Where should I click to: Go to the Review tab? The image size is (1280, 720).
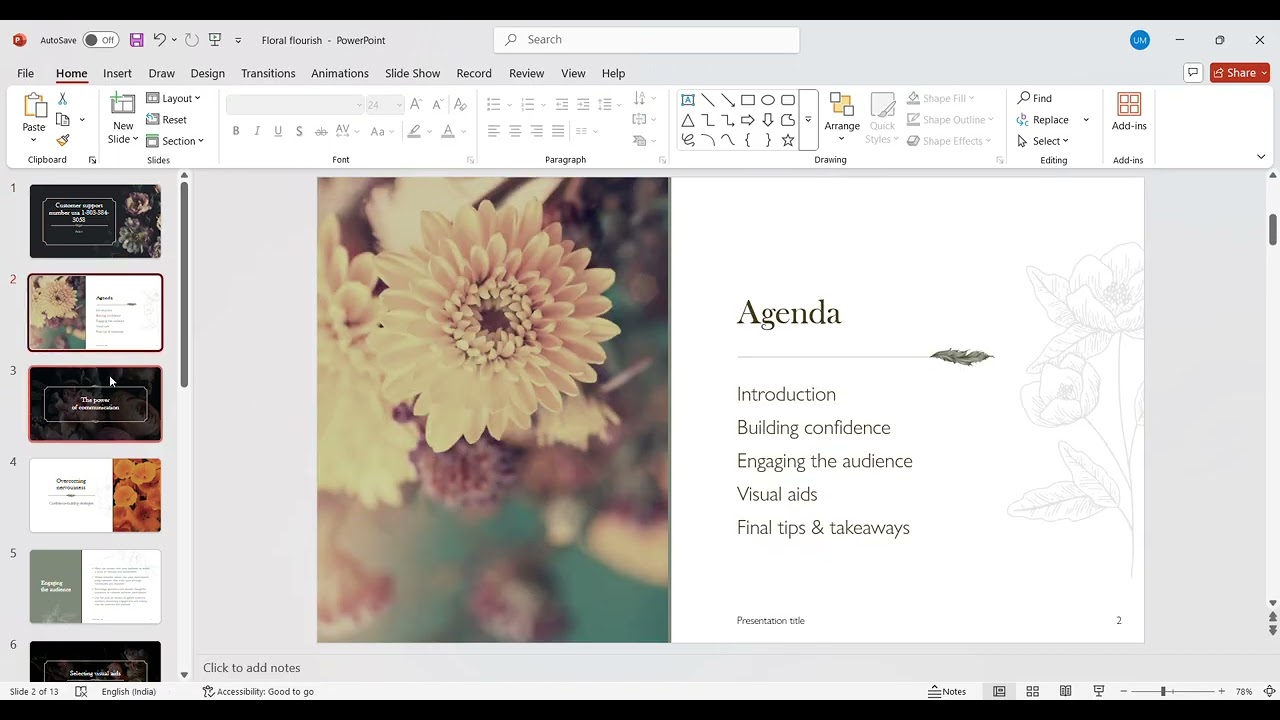(526, 73)
